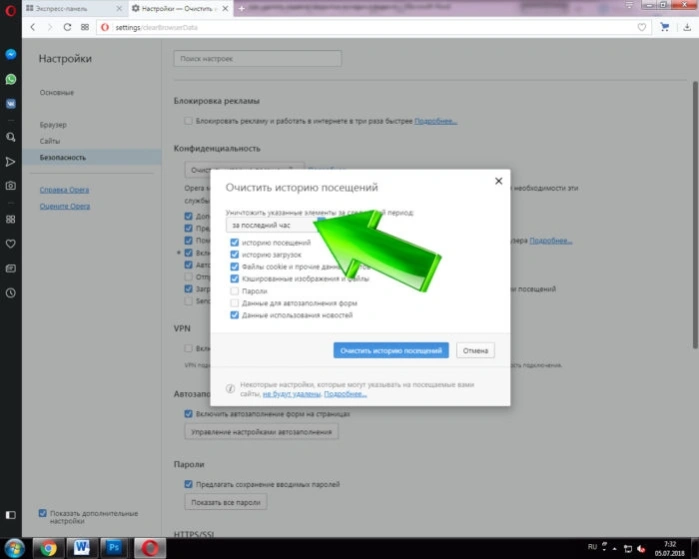Image resolution: width=699 pixels, height=559 pixels.
Task: Cancel with the Отмена button
Action: (x=475, y=350)
